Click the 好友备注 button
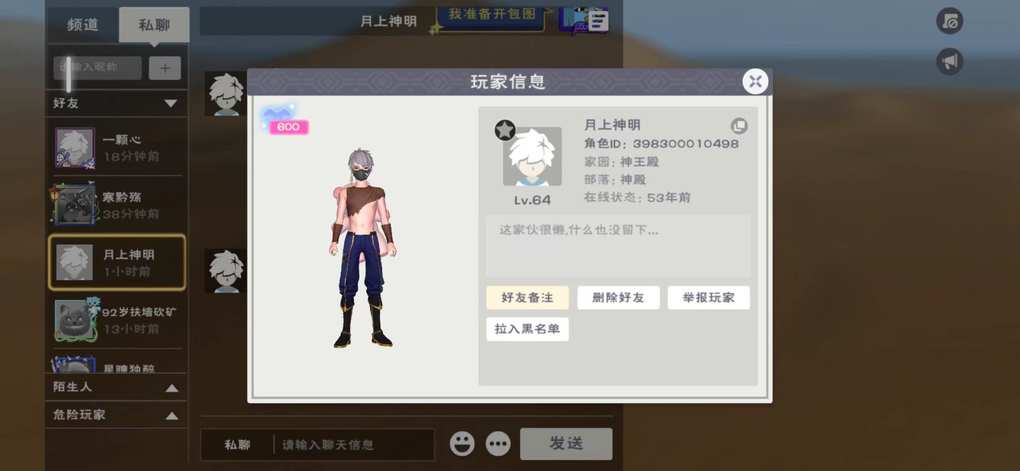 click(528, 298)
